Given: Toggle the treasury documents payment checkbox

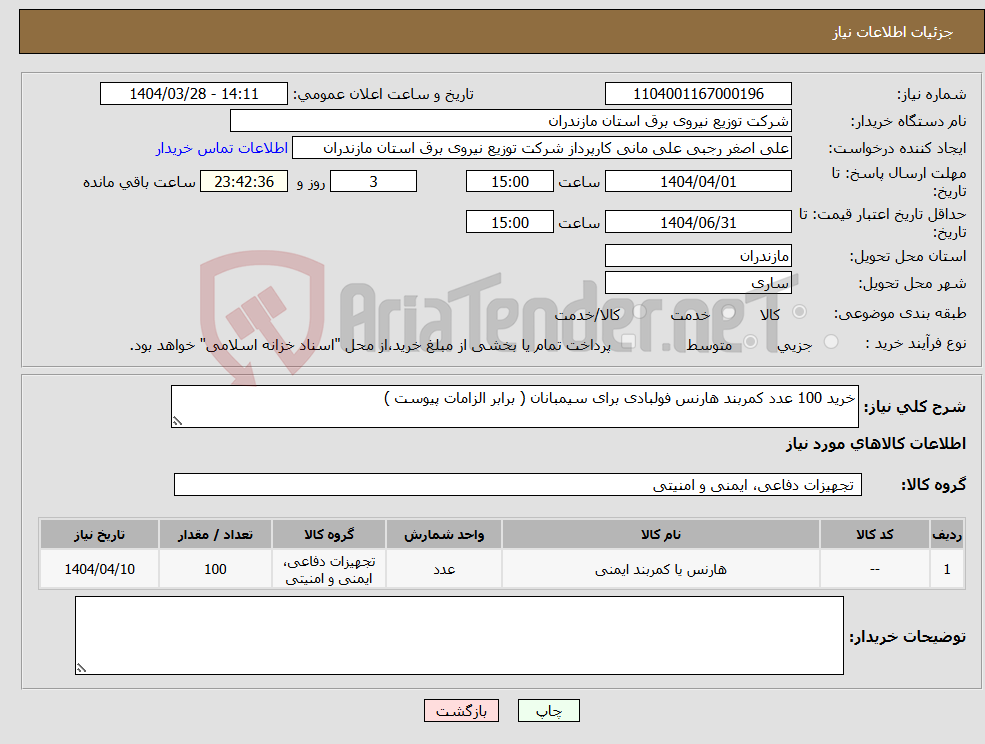Looking at the screenshot, I should click(628, 341).
